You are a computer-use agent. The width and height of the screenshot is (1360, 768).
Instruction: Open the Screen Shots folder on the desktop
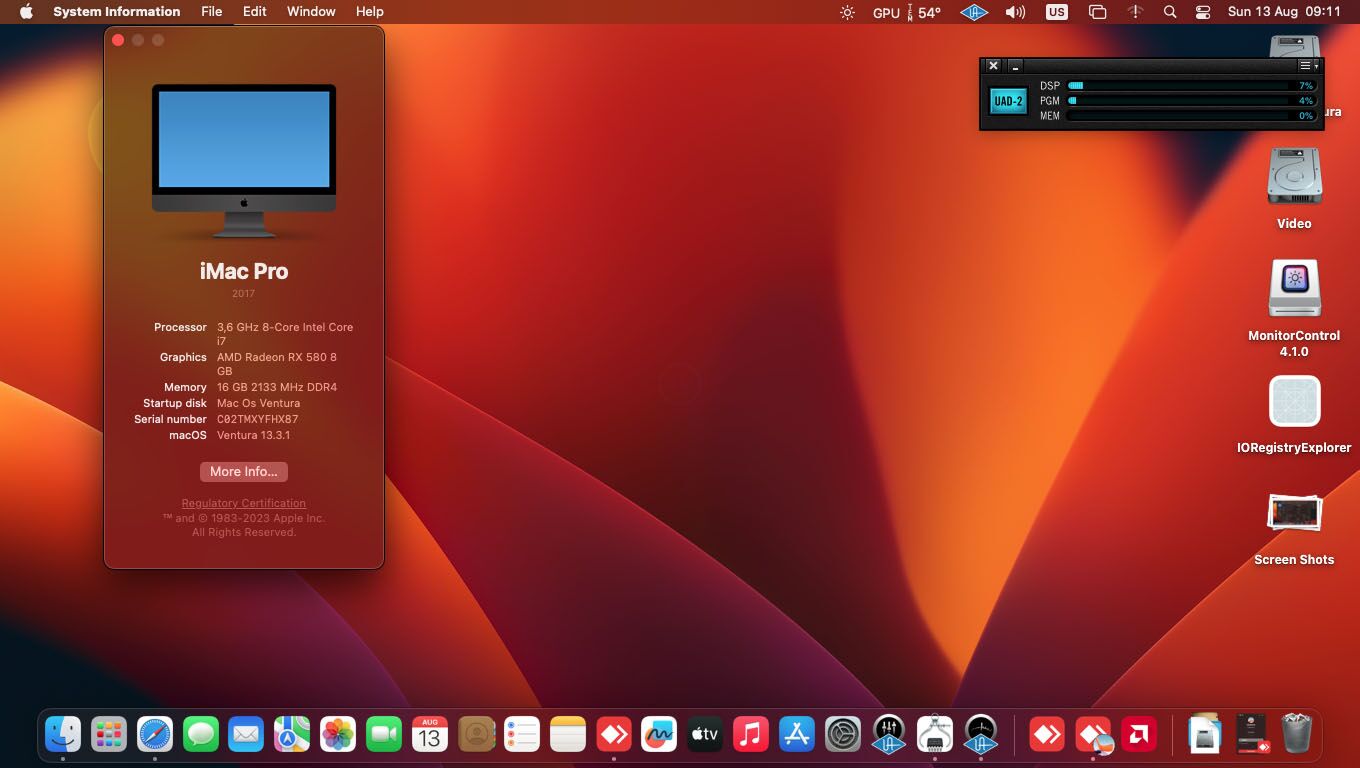click(x=1294, y=513)
